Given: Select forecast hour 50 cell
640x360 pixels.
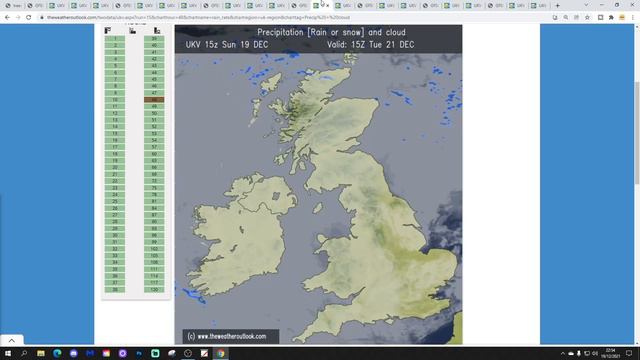Looking at the screenshot, I should [x=154, y=113].
